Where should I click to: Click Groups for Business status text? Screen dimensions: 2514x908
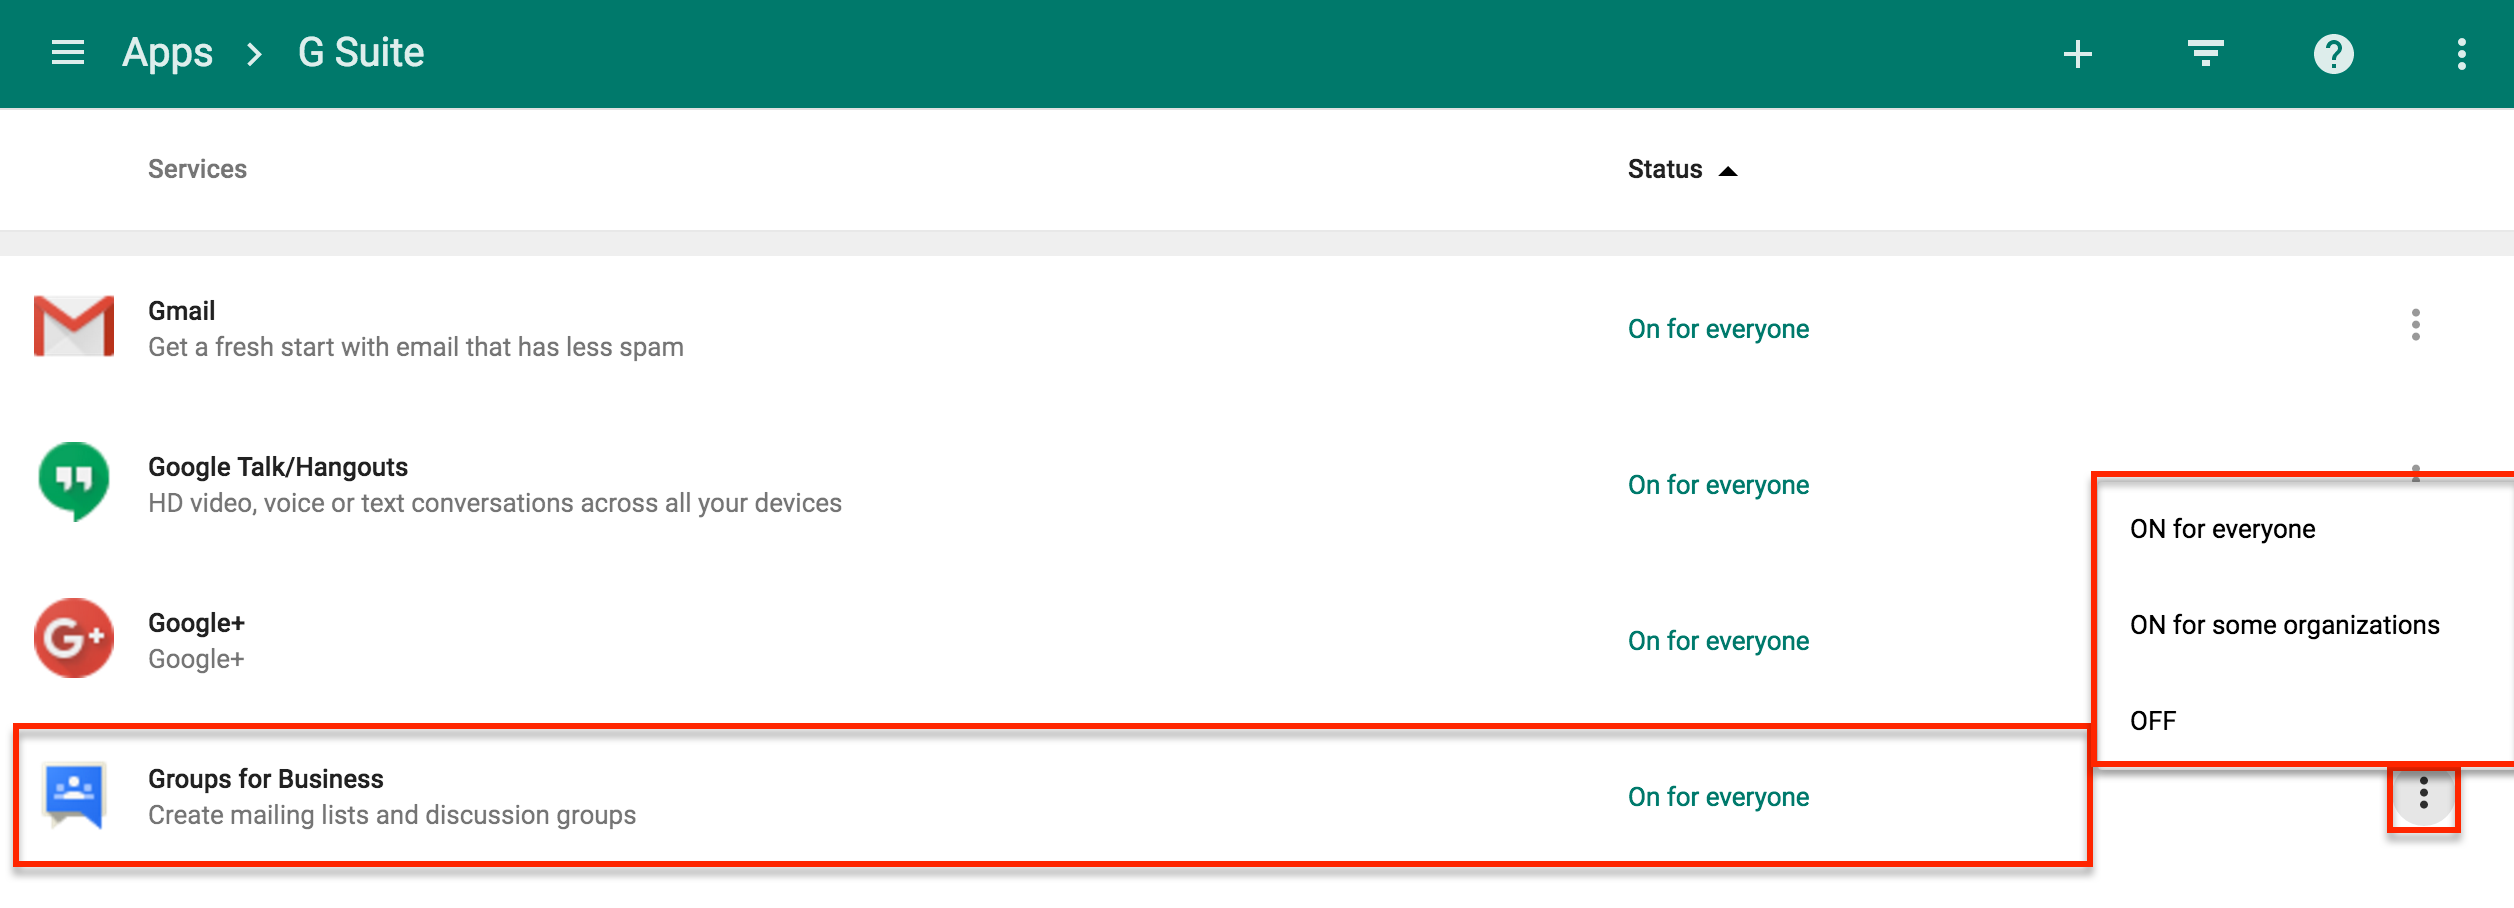tap(1718, 797)
